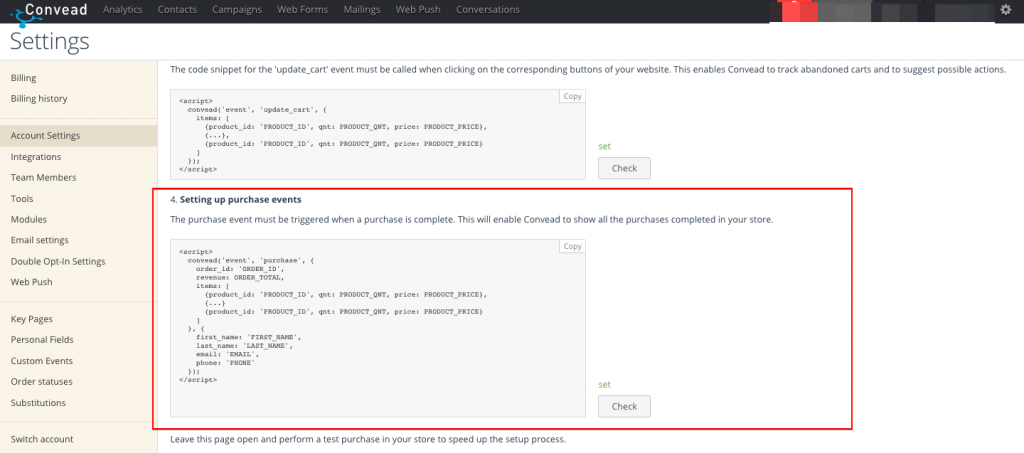The width and height of the screenshot is (1024, 453).
Task: Open the Analytics menu
Action: pyautogui.click(x=123, y=10)
